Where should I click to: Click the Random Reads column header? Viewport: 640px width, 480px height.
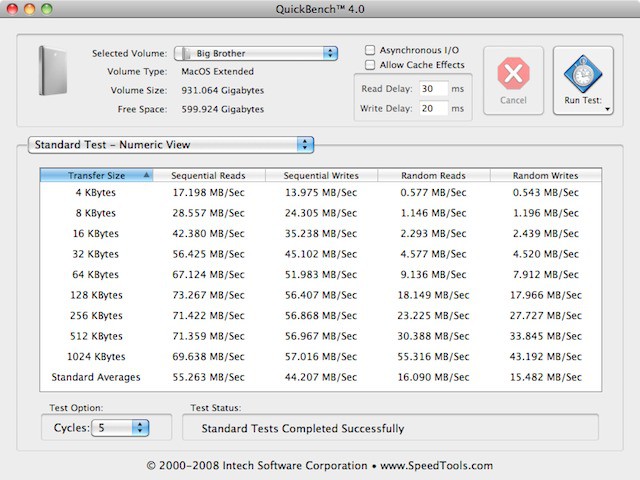(x=433, y=175)
